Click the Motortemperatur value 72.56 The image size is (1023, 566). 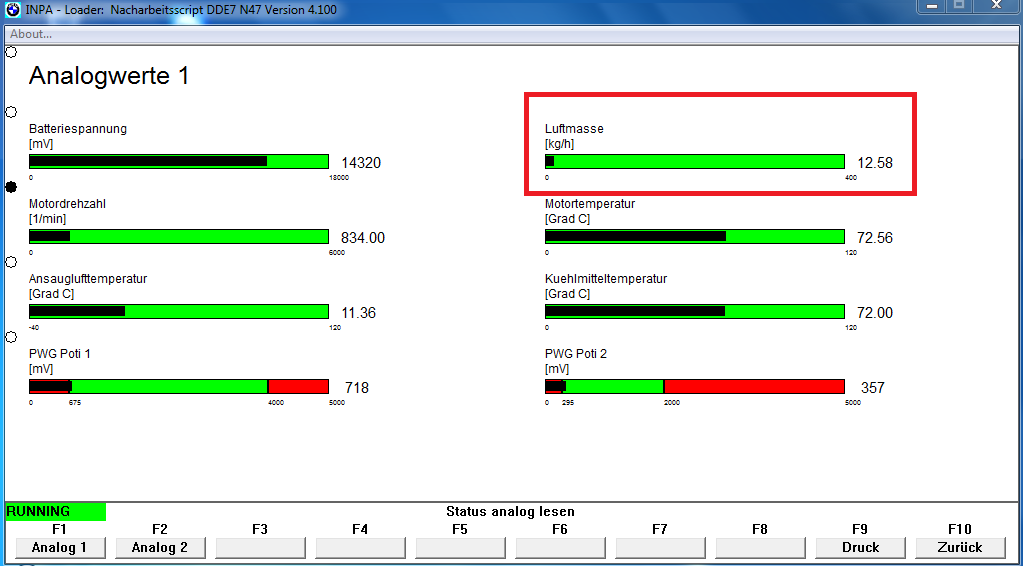(875, 238)
